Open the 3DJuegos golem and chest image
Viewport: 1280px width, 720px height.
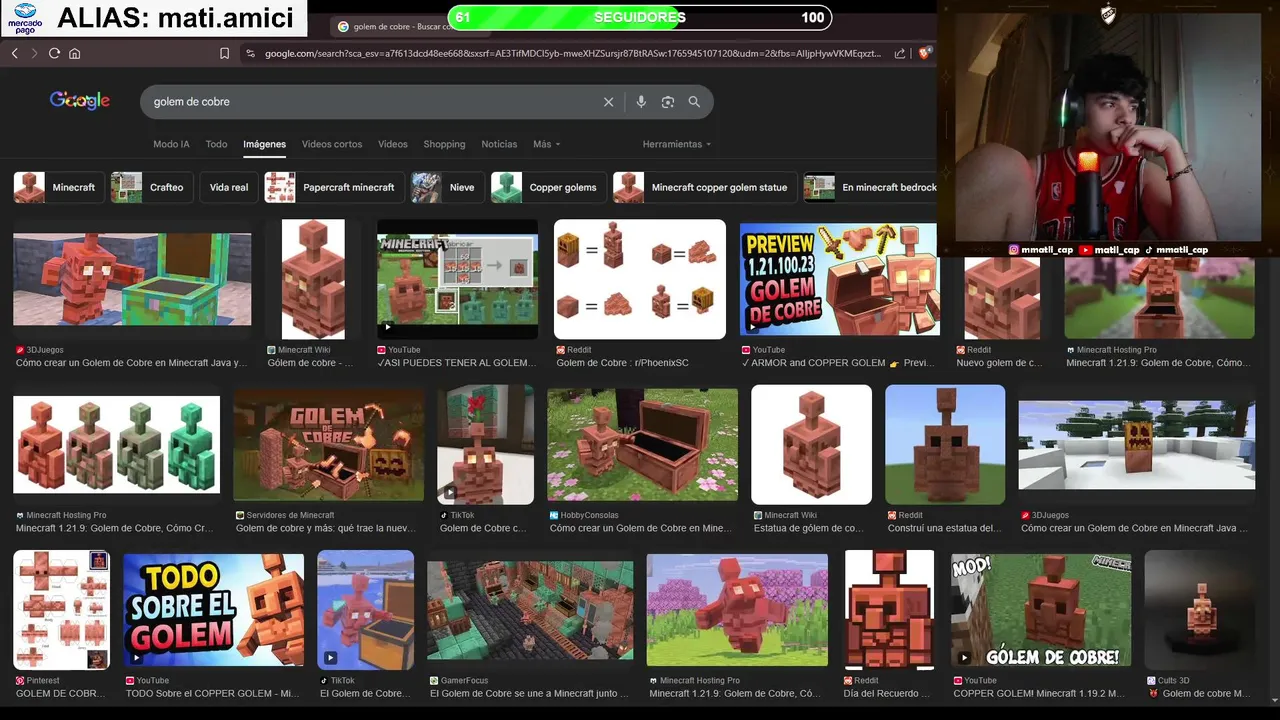coord(132,280)
